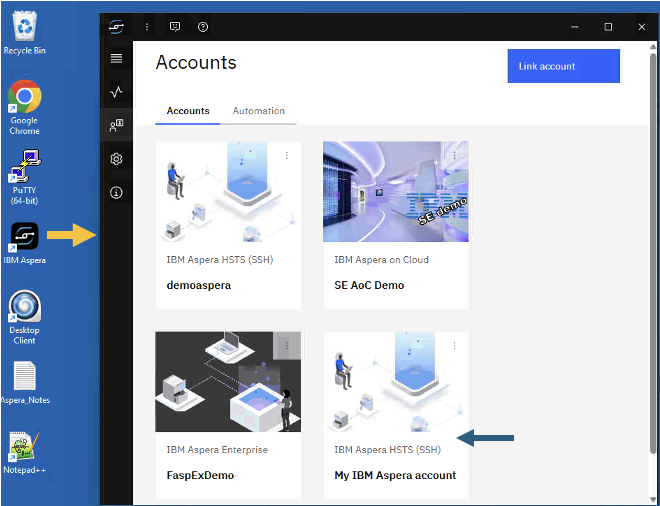This screenshot has height=506, width=660.
Task: Click the IBM Aspera logo in title bar
Action: [116, 27]
